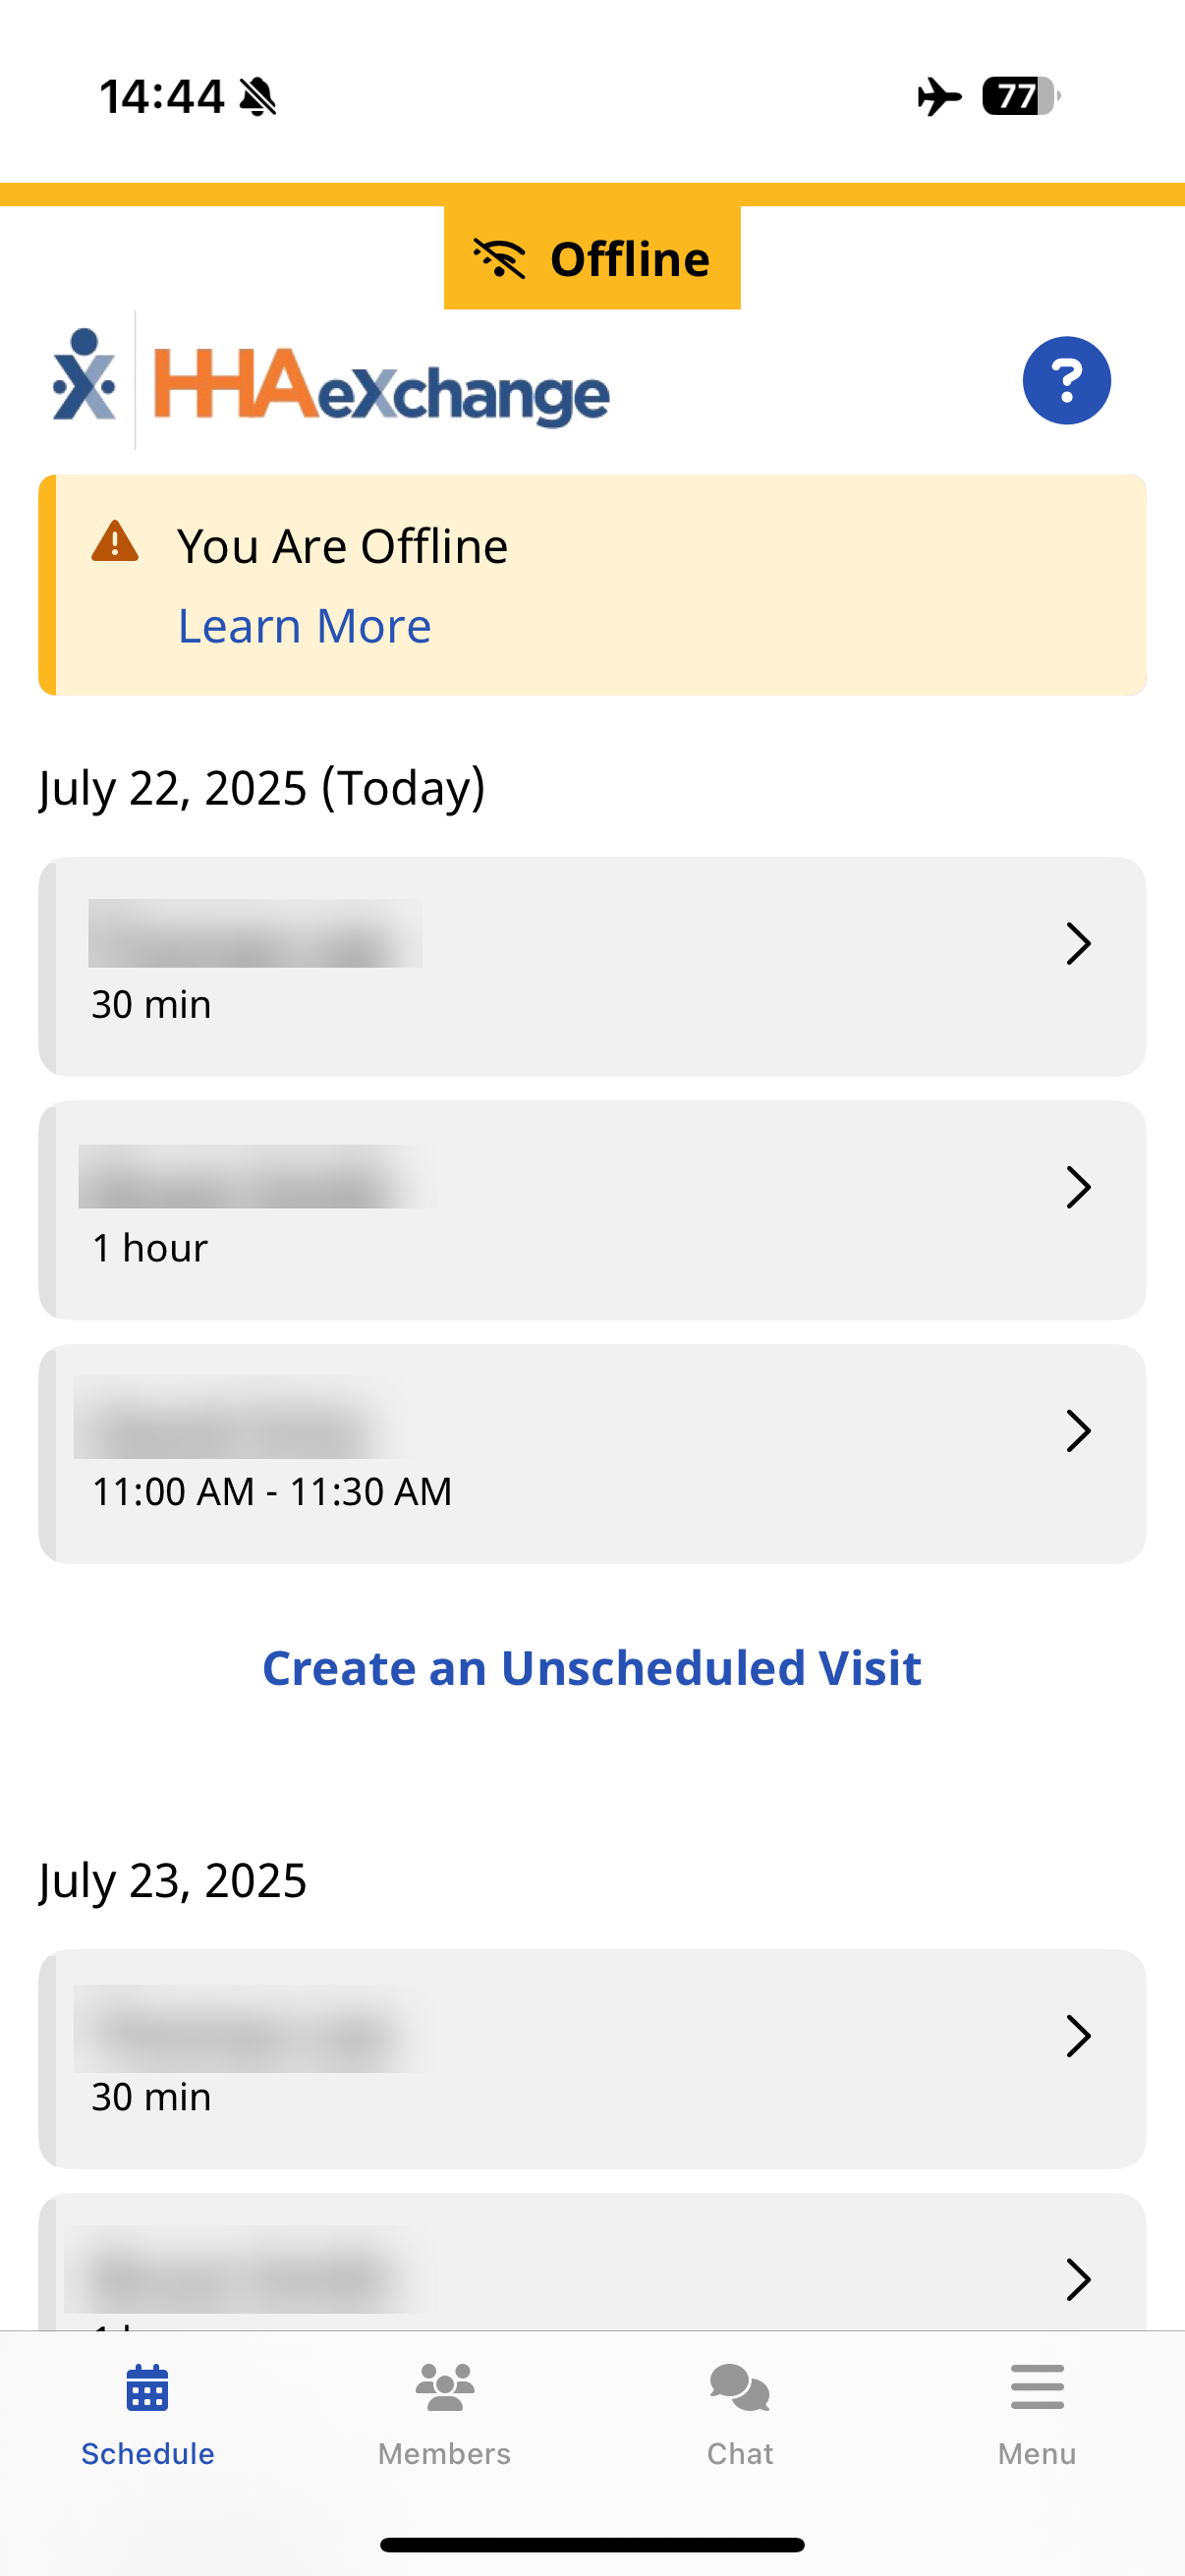The height and width of the screenshot is (2576, 1185).
Task: Tap the 14:44 status bar clock
Action: tap(161, 97)
